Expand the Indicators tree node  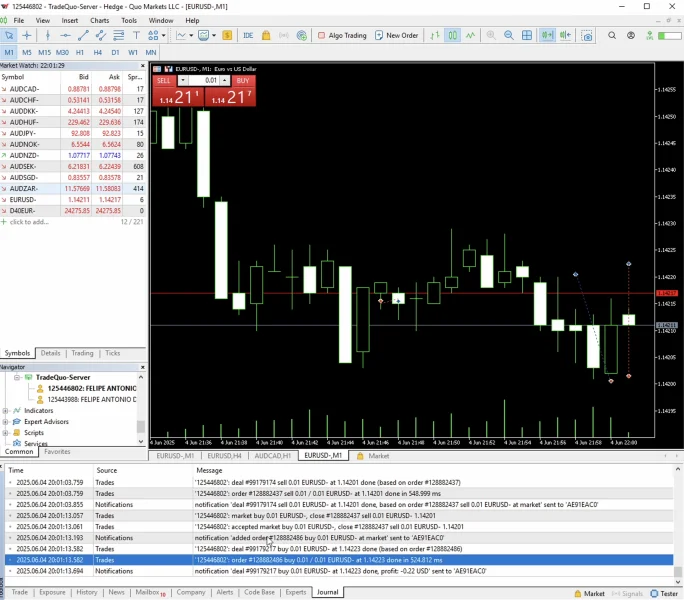click(5, 411)
